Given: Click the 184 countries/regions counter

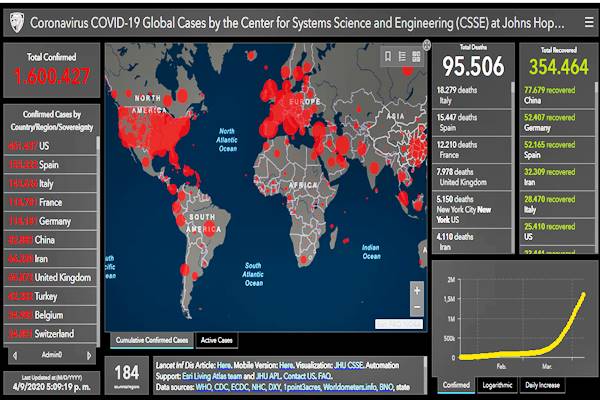Looking at the screenshot, I should pyautogui.click(x=127, y=376).
